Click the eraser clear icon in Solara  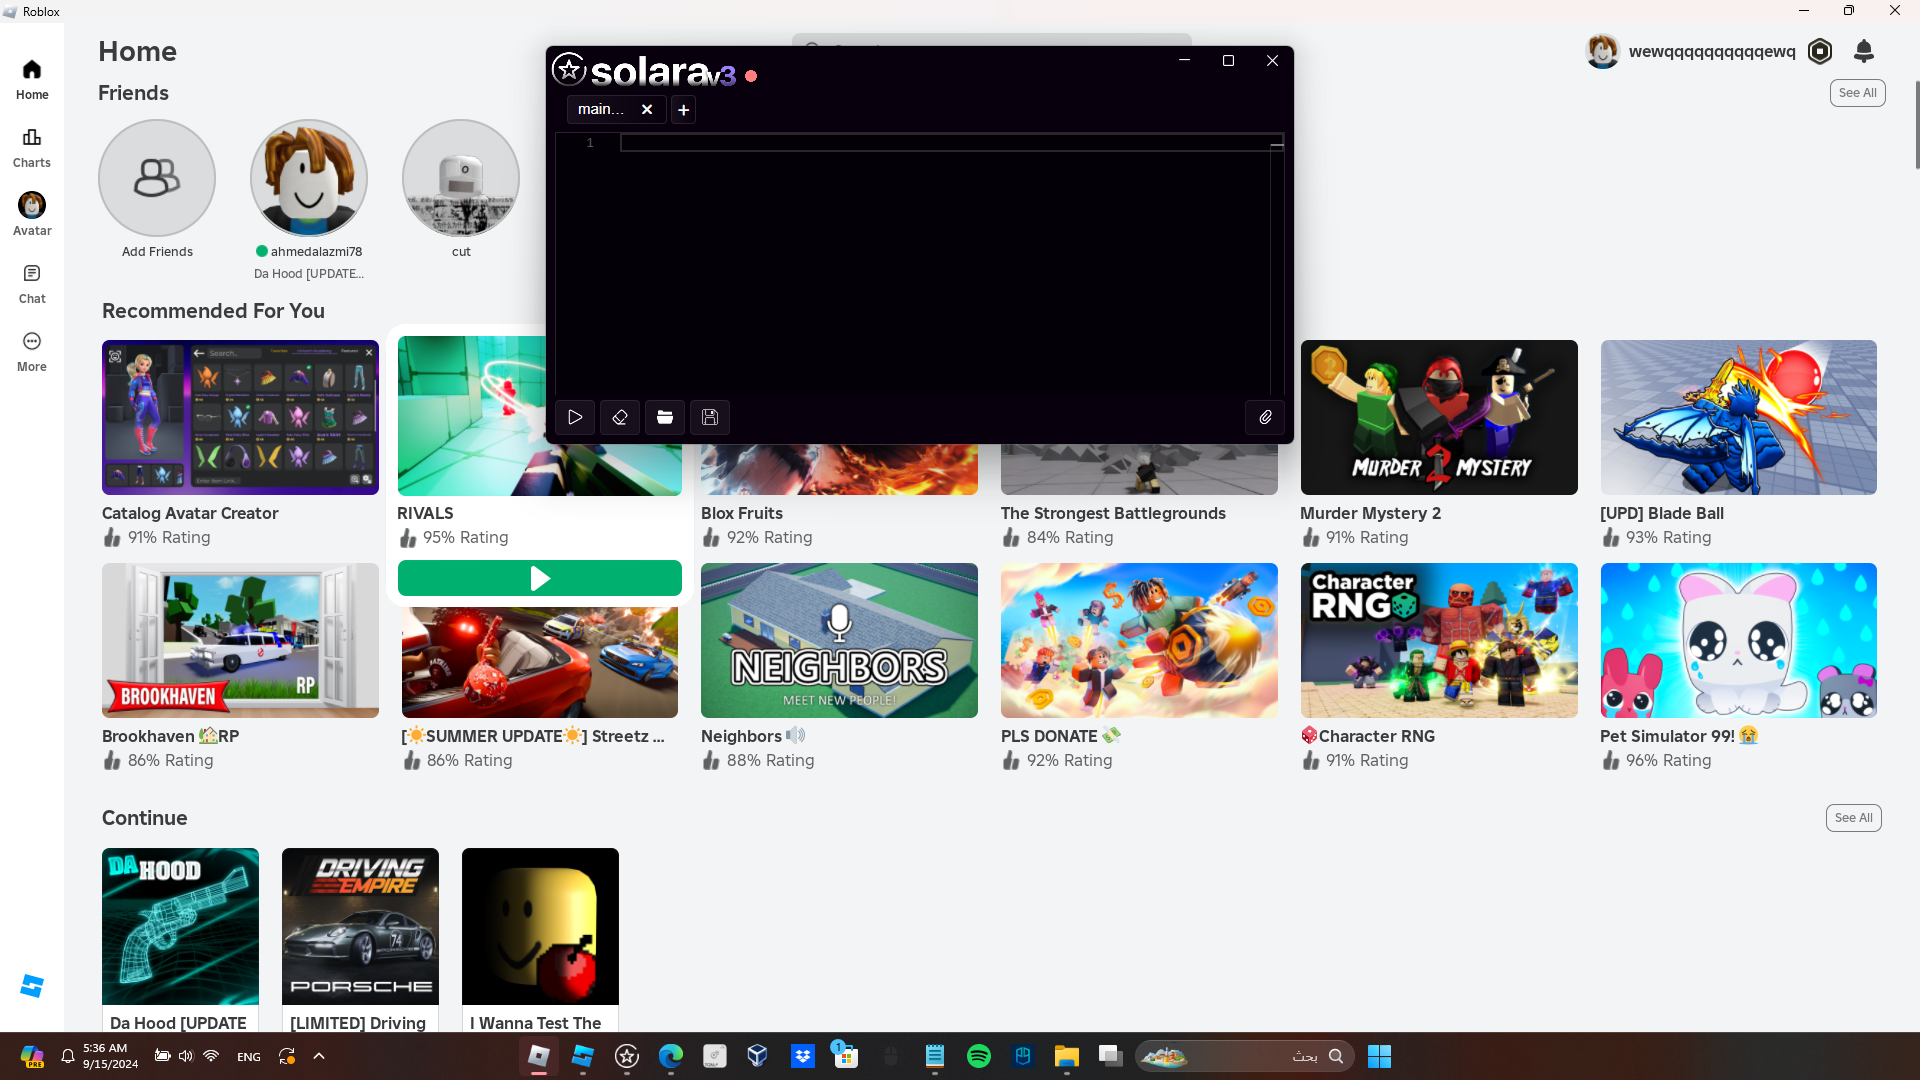(620, 417)
